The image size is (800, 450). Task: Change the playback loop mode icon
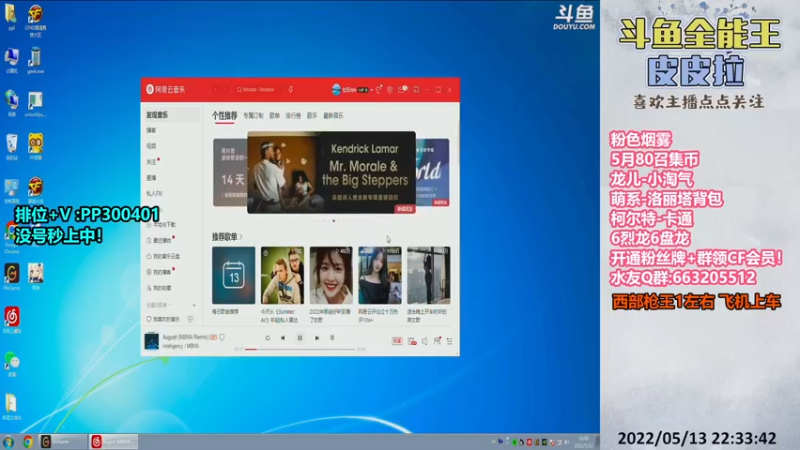tap(267, 338)
